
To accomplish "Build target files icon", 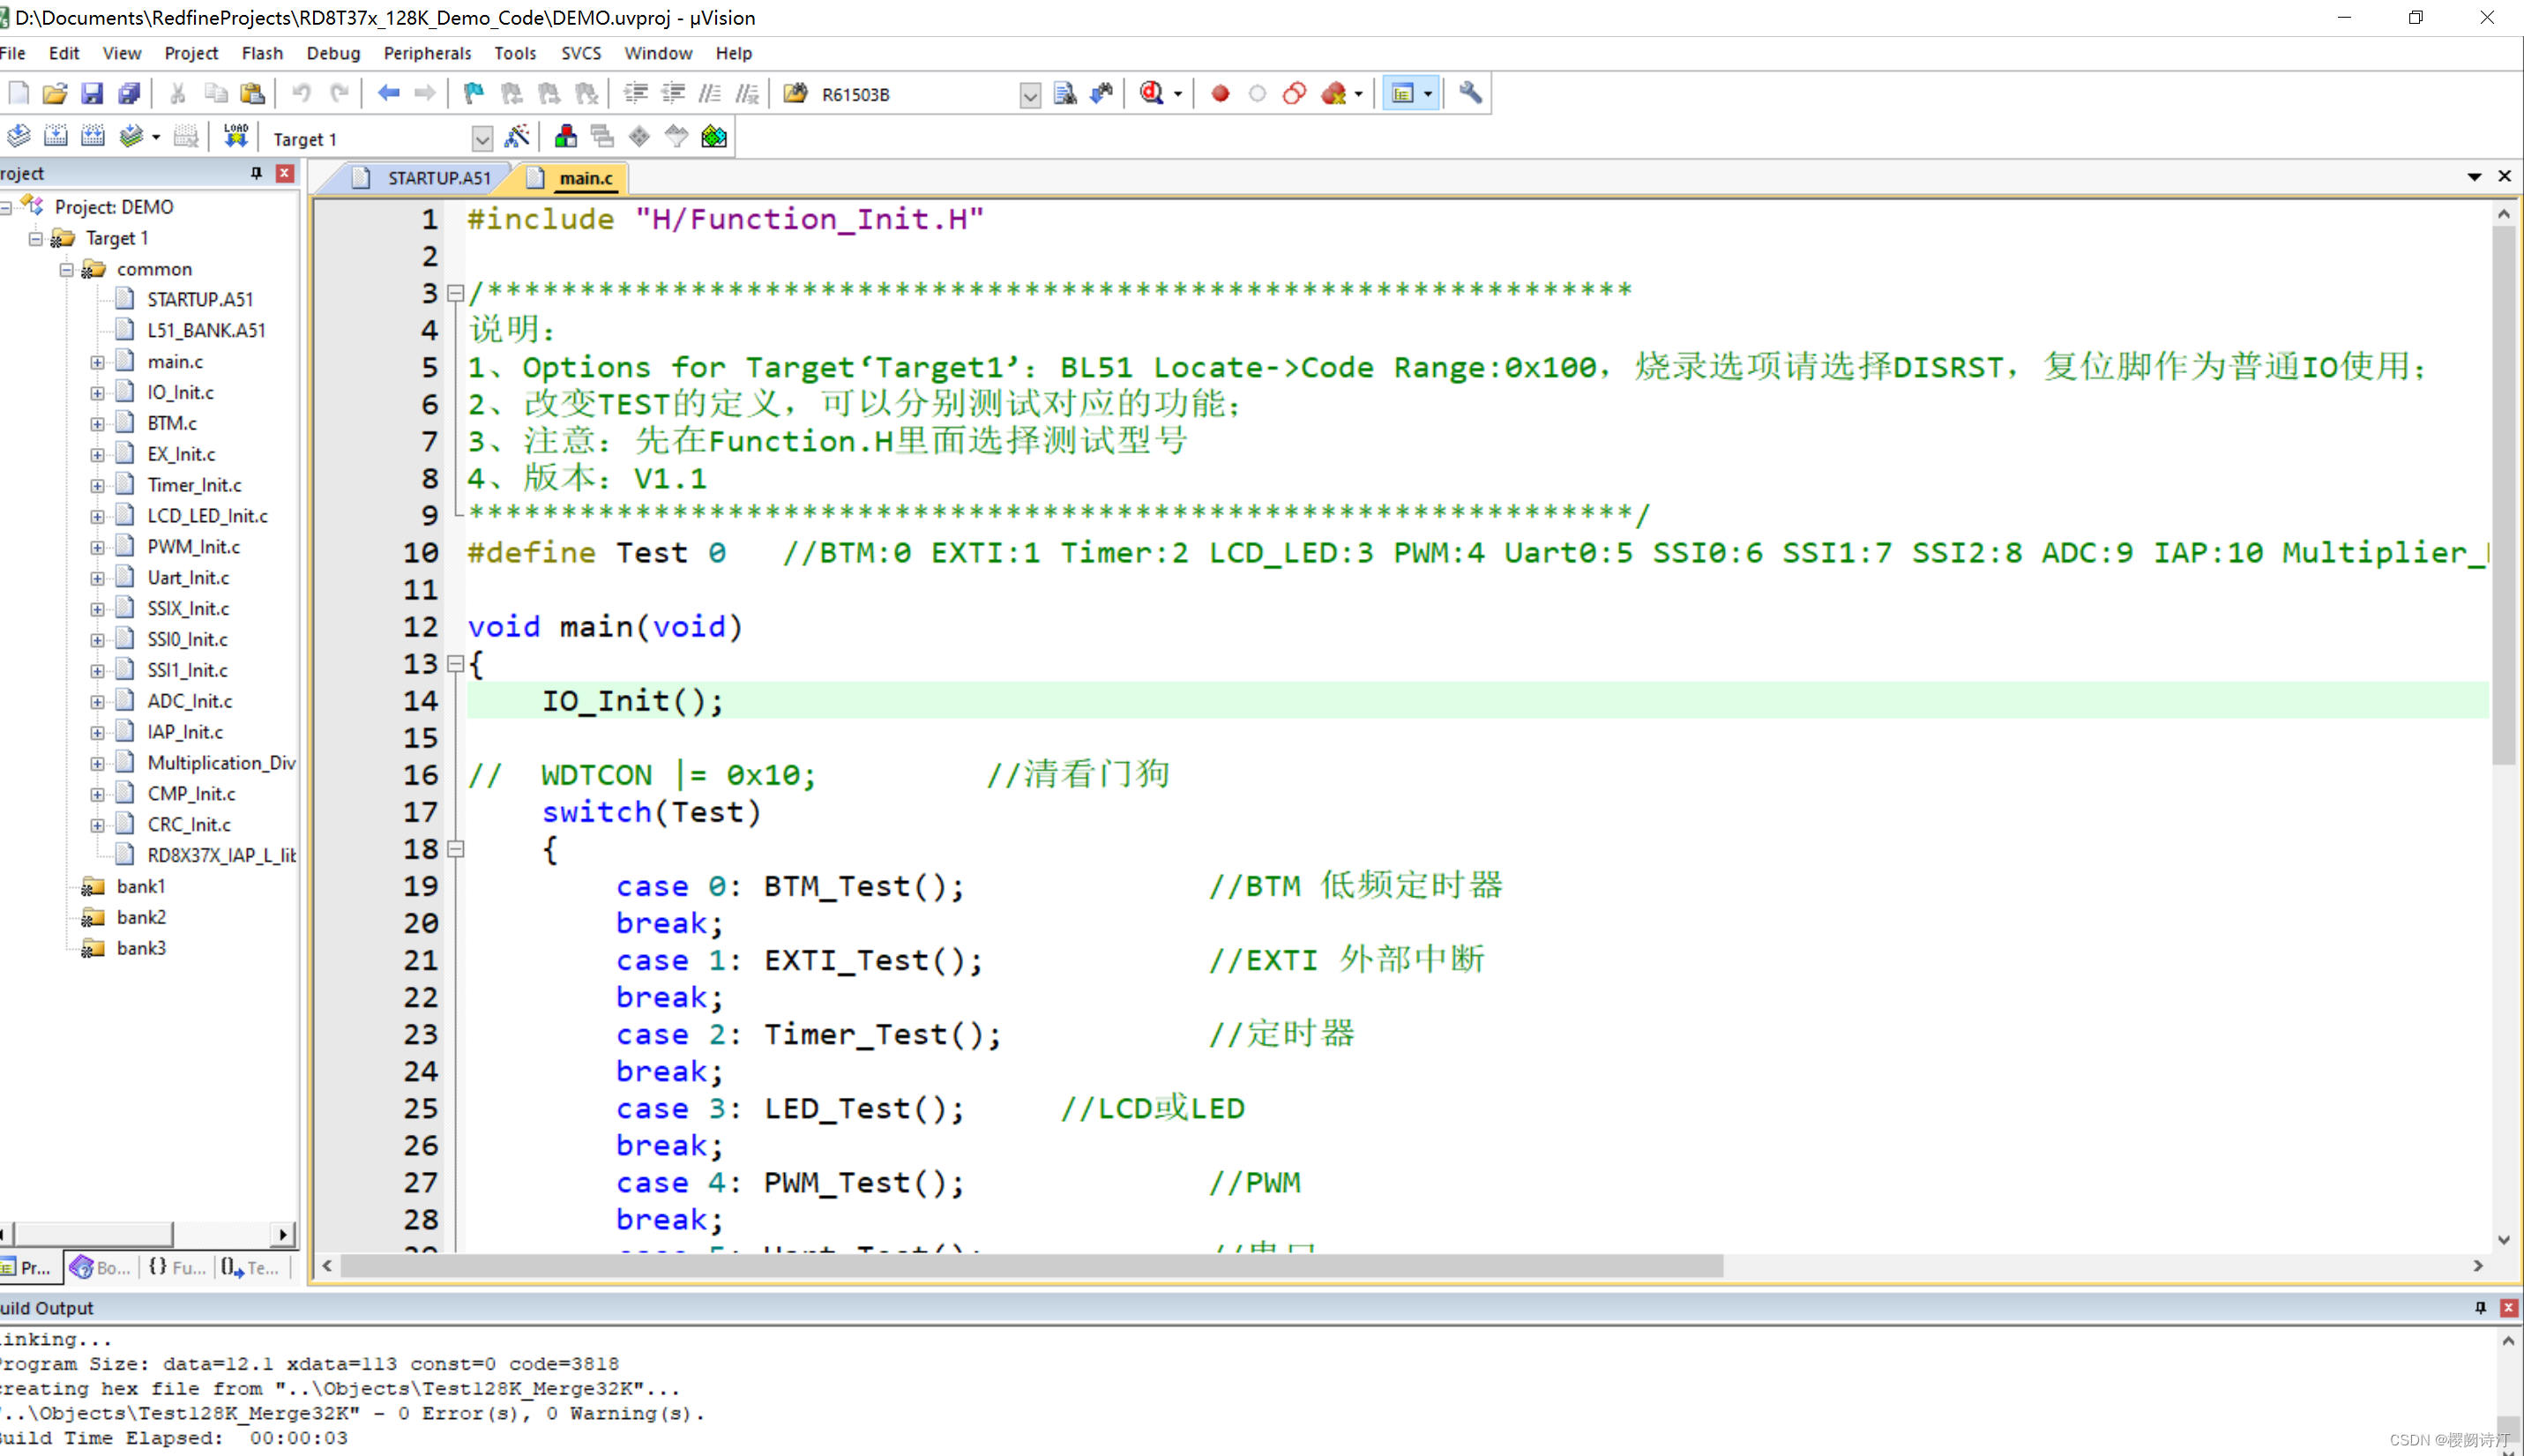I will coord(56,137).
